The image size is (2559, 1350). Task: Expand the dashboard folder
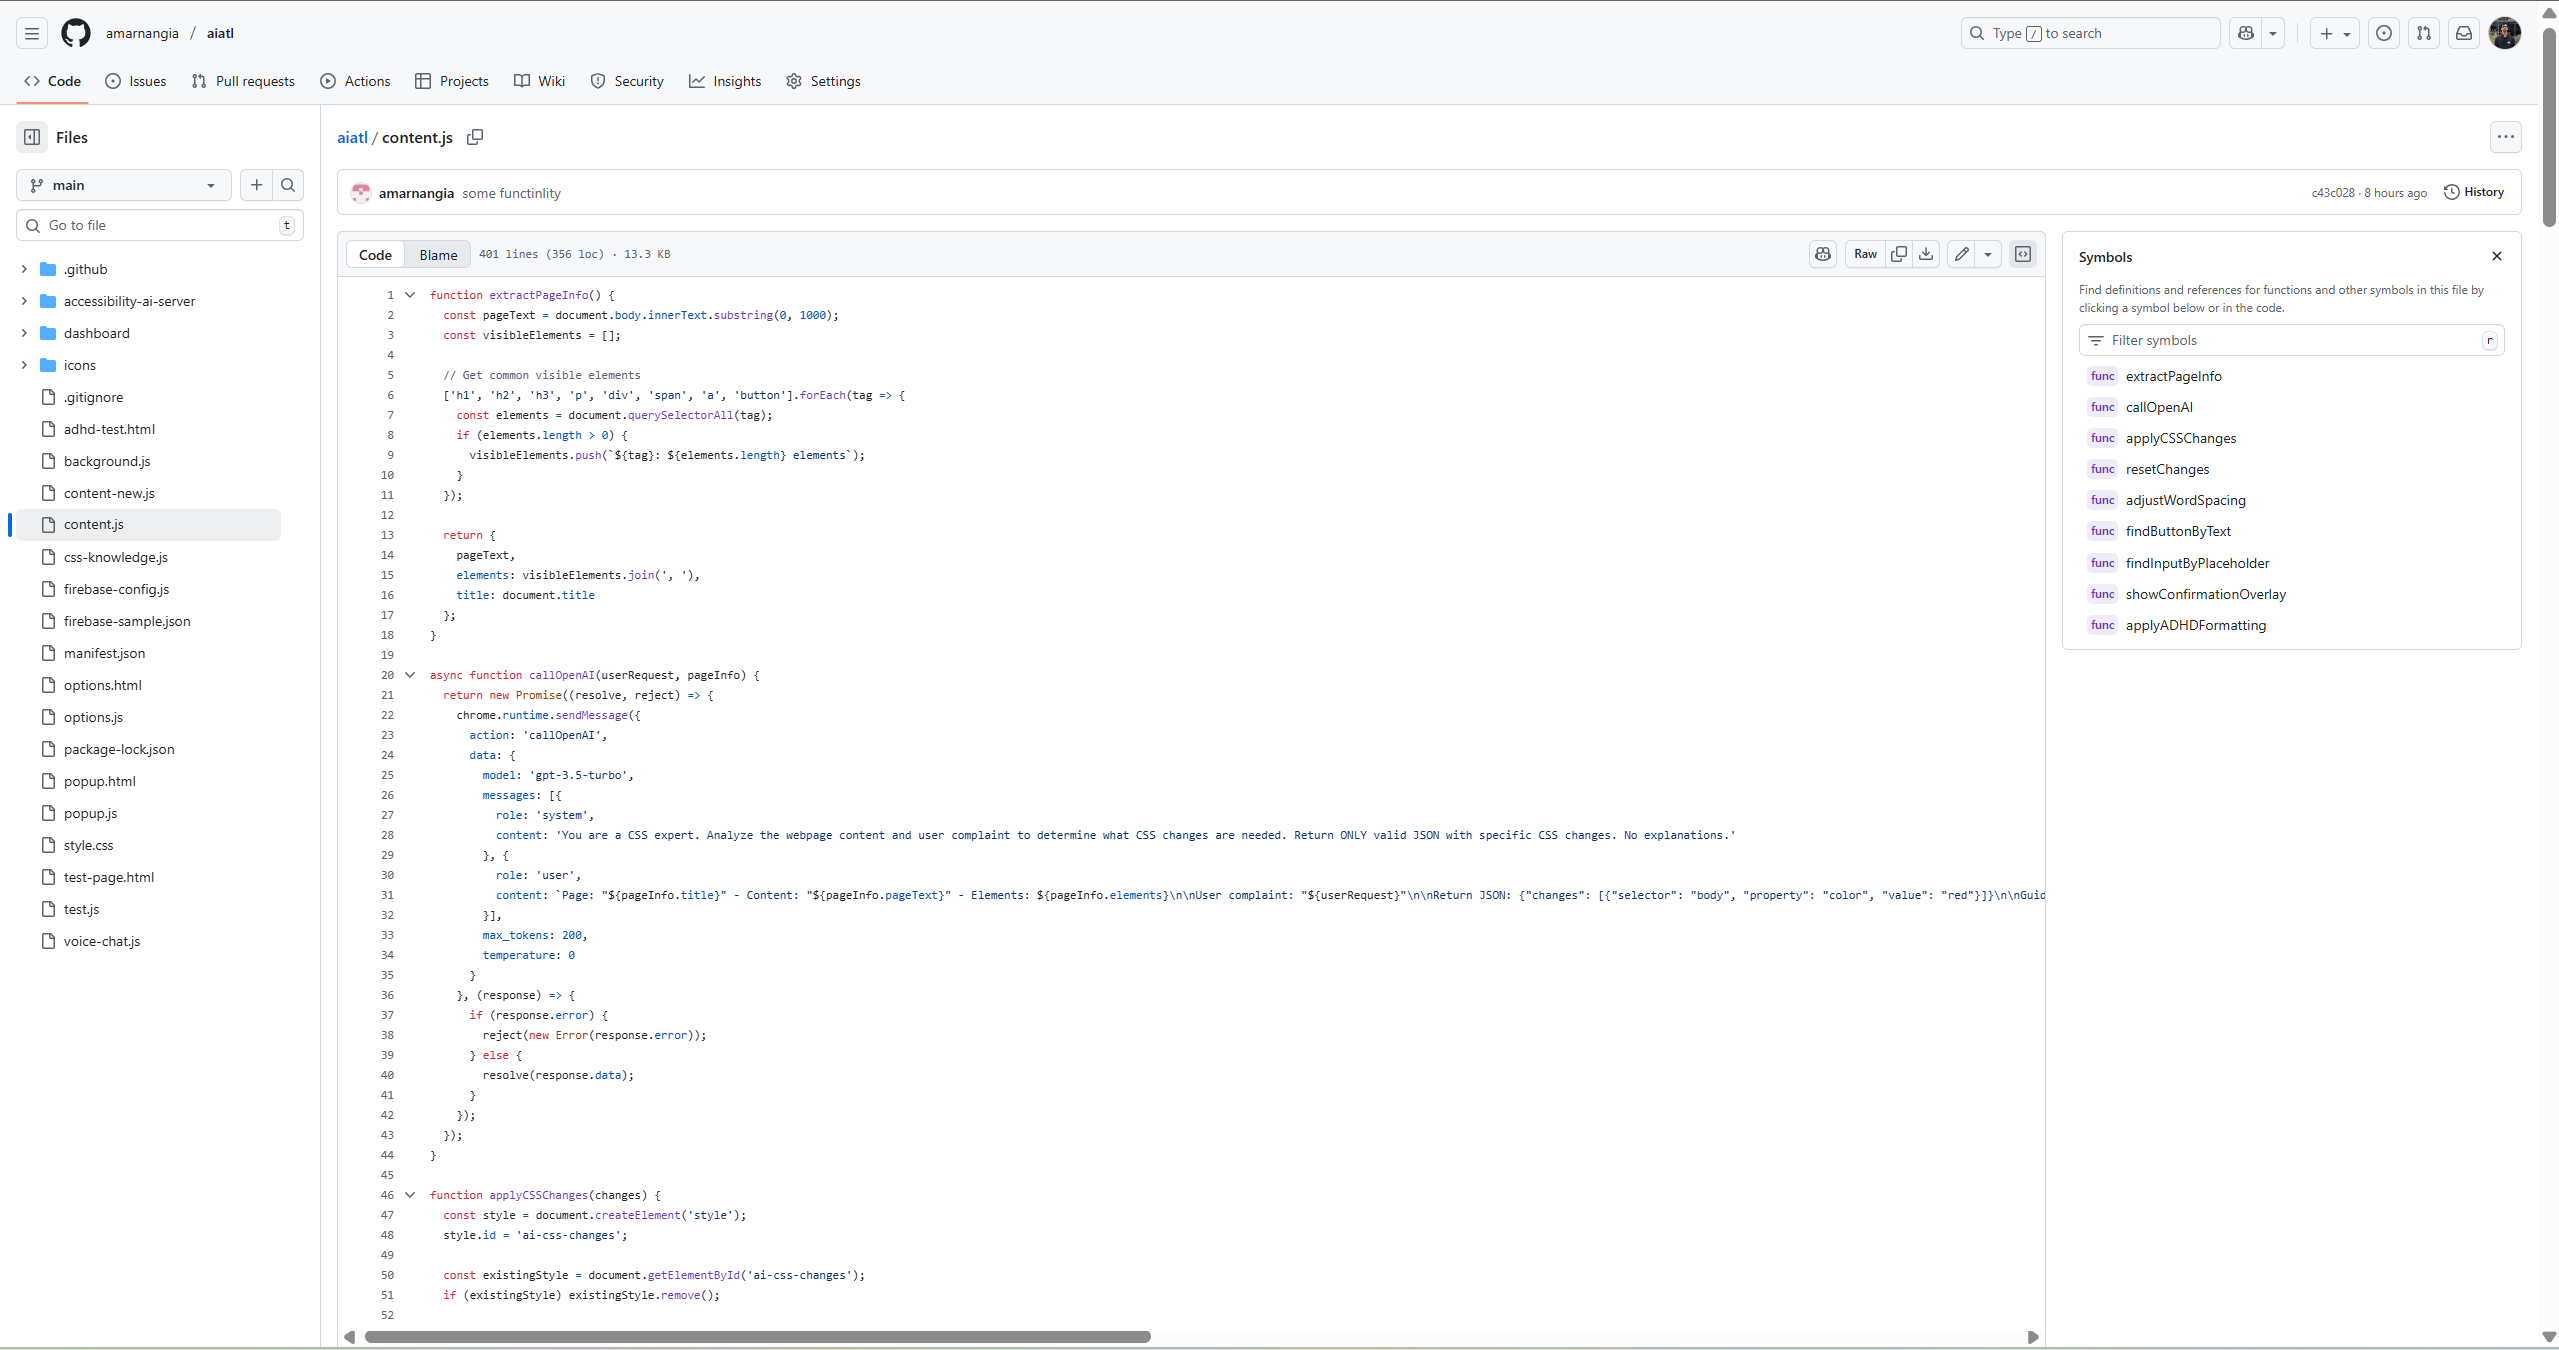pos(24,333)
